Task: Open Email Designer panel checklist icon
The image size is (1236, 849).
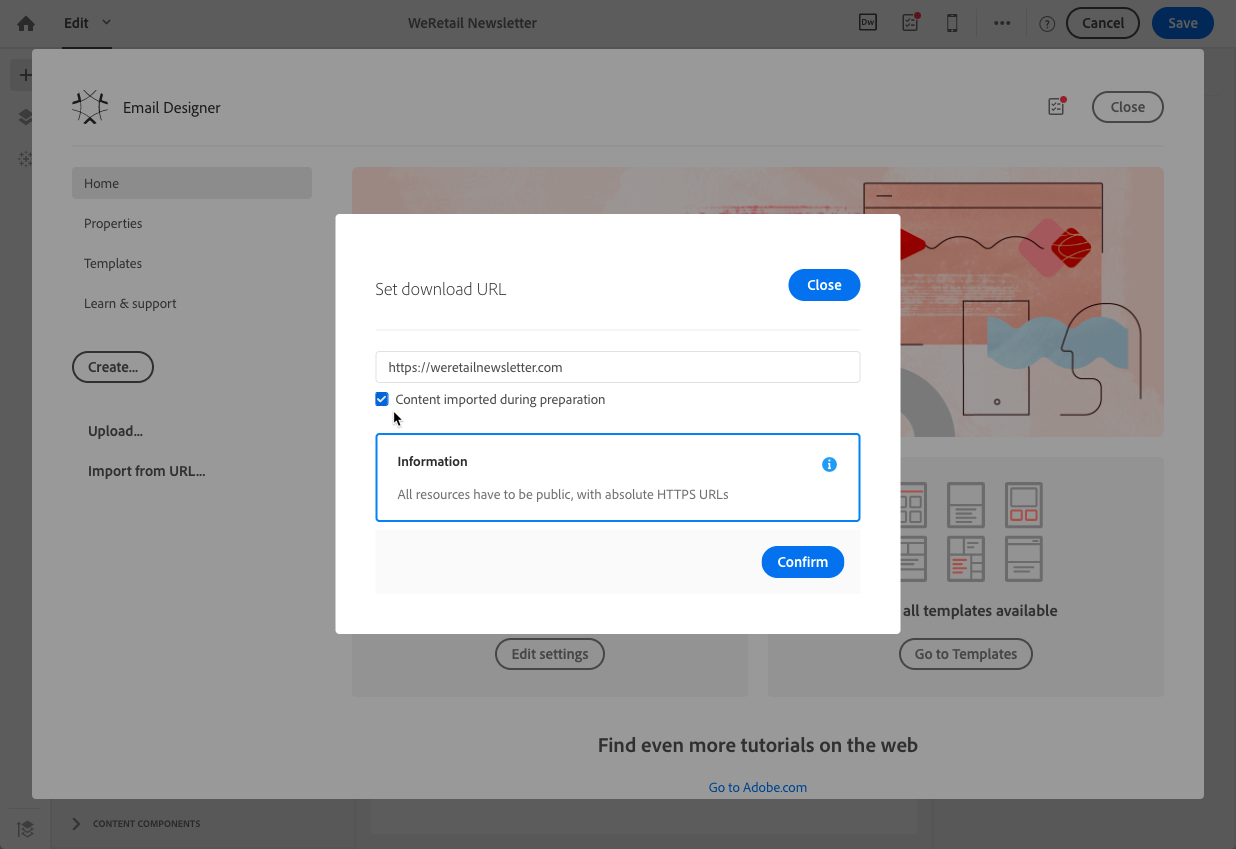Action: (x=1057, y=106)
